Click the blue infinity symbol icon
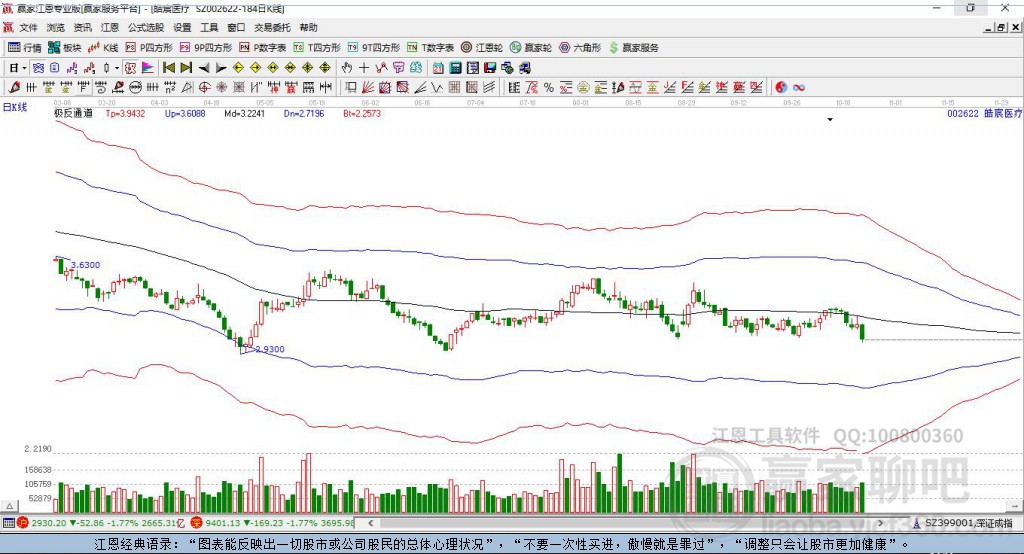 coord(799,88)
